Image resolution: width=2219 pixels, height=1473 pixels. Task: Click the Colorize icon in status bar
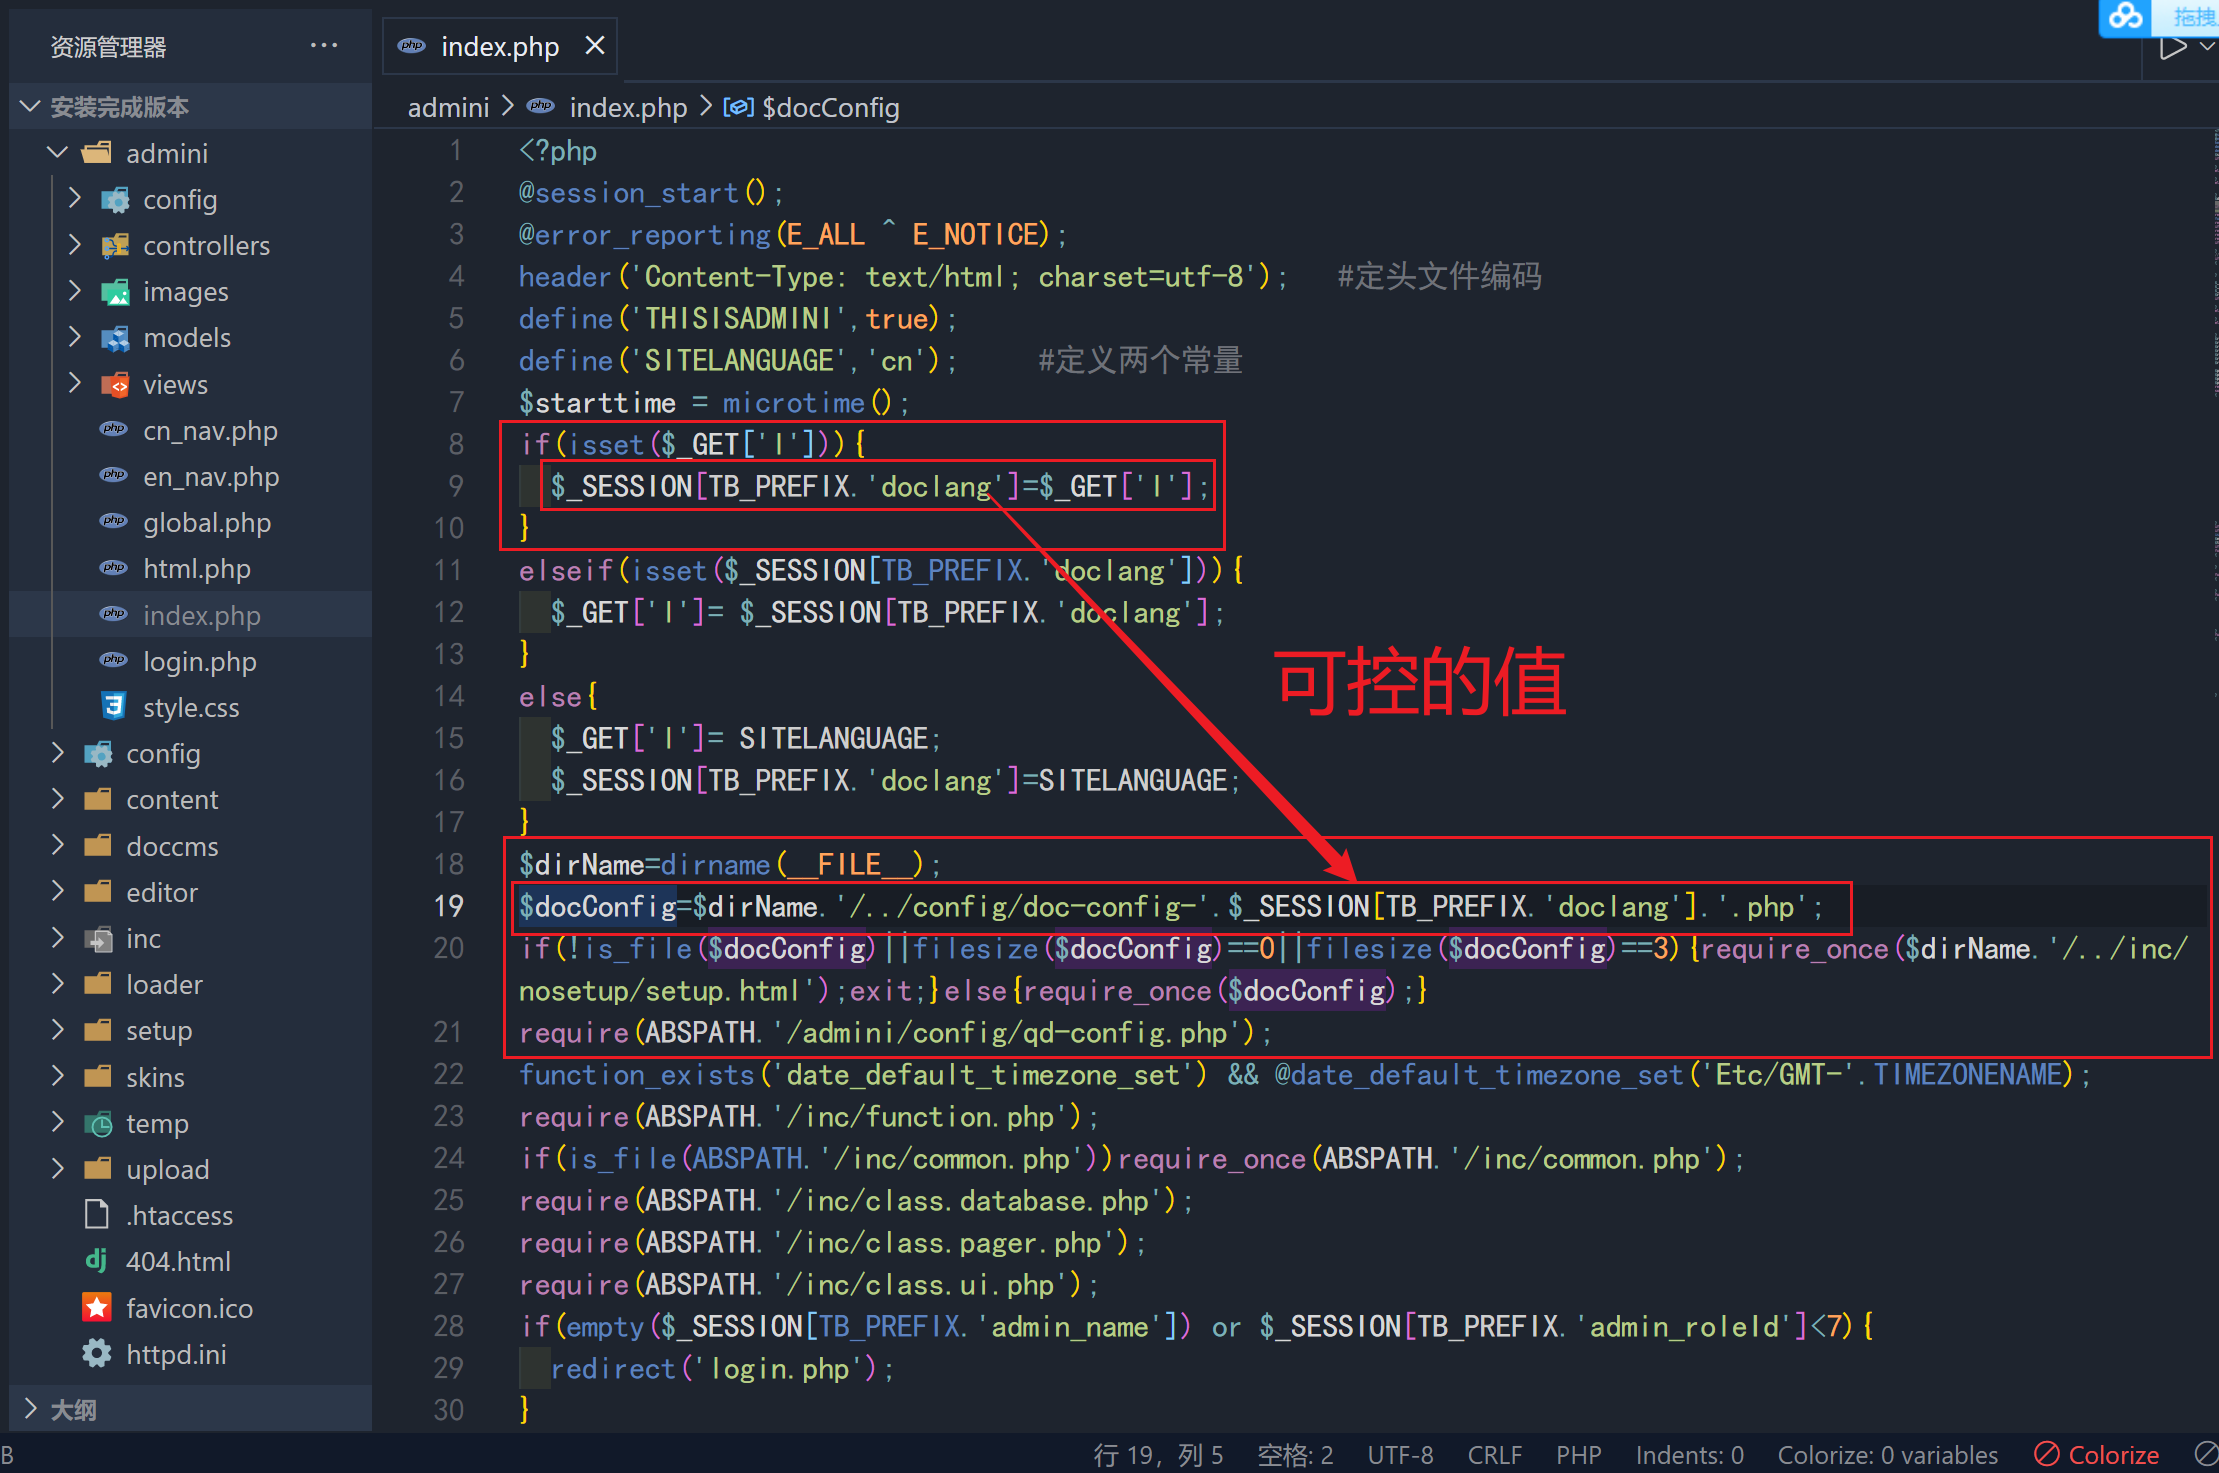[2046, 1454]
